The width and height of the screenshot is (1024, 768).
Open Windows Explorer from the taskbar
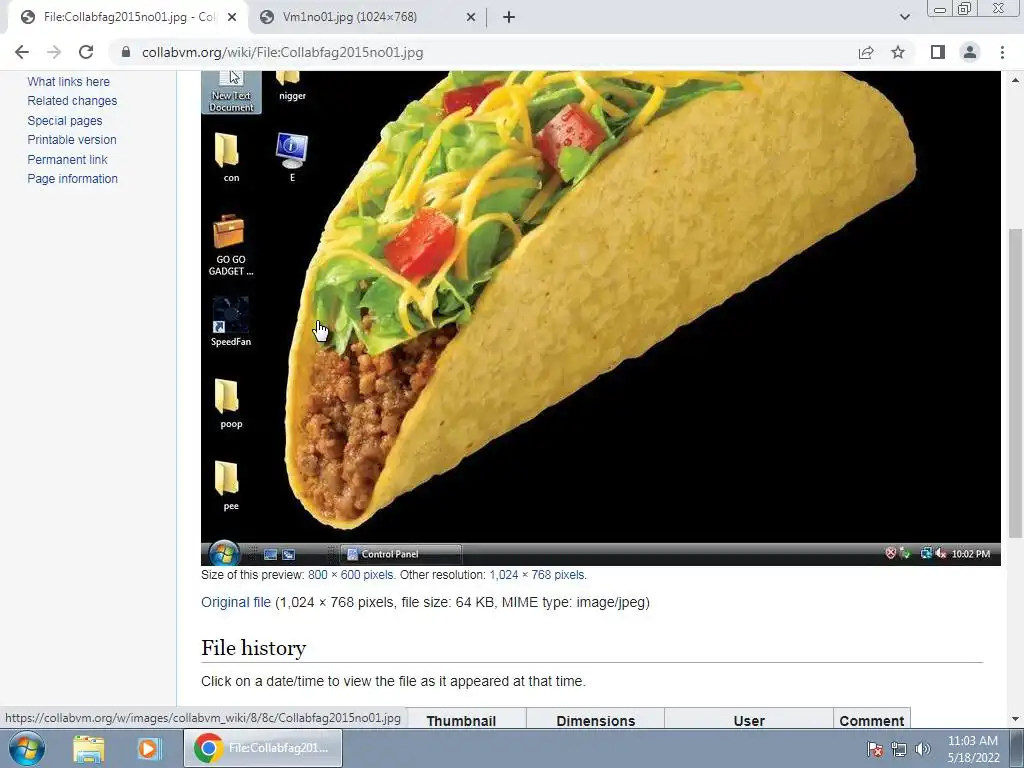pyautogui.click(x=89, y=748)
